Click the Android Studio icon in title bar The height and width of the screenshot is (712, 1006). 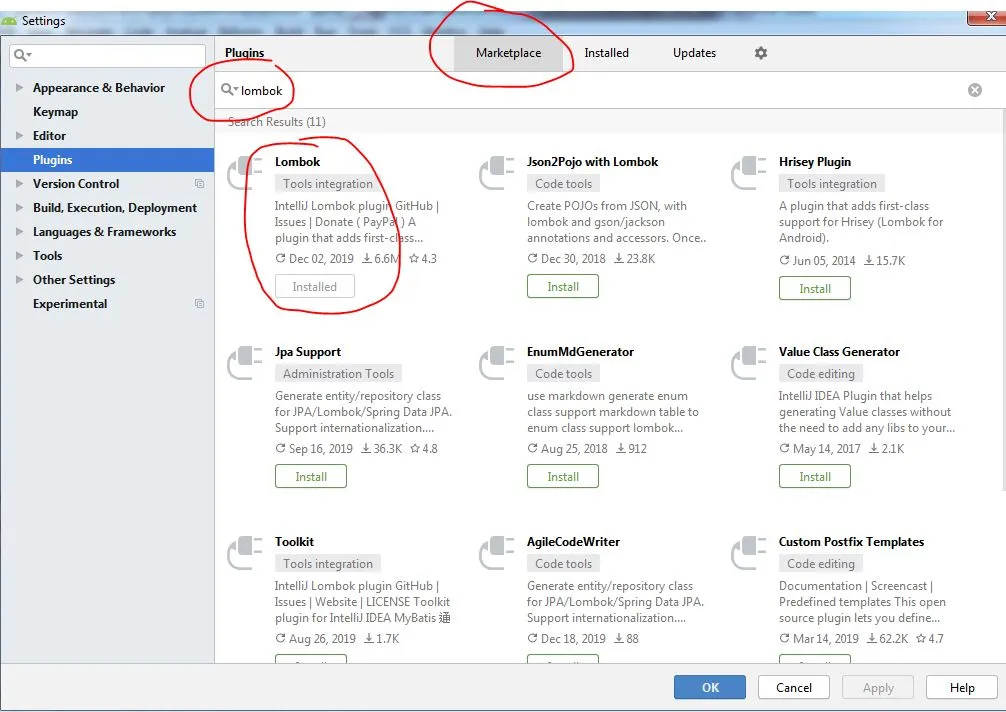click(9, 21)
